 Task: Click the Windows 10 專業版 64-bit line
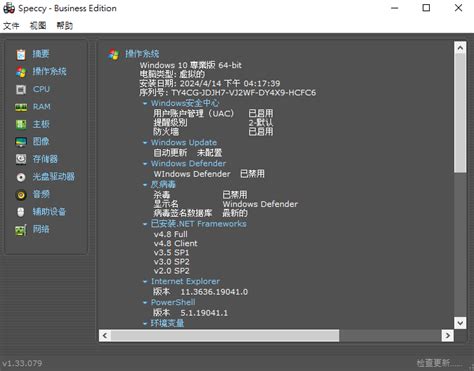[191, 65]
